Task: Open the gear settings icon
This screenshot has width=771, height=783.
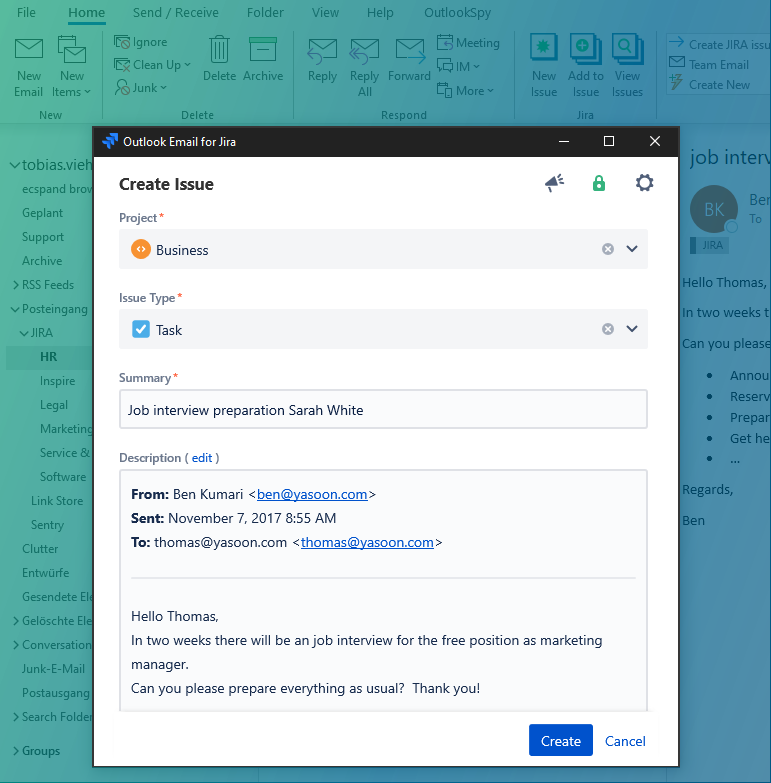Action: [645, 183]
